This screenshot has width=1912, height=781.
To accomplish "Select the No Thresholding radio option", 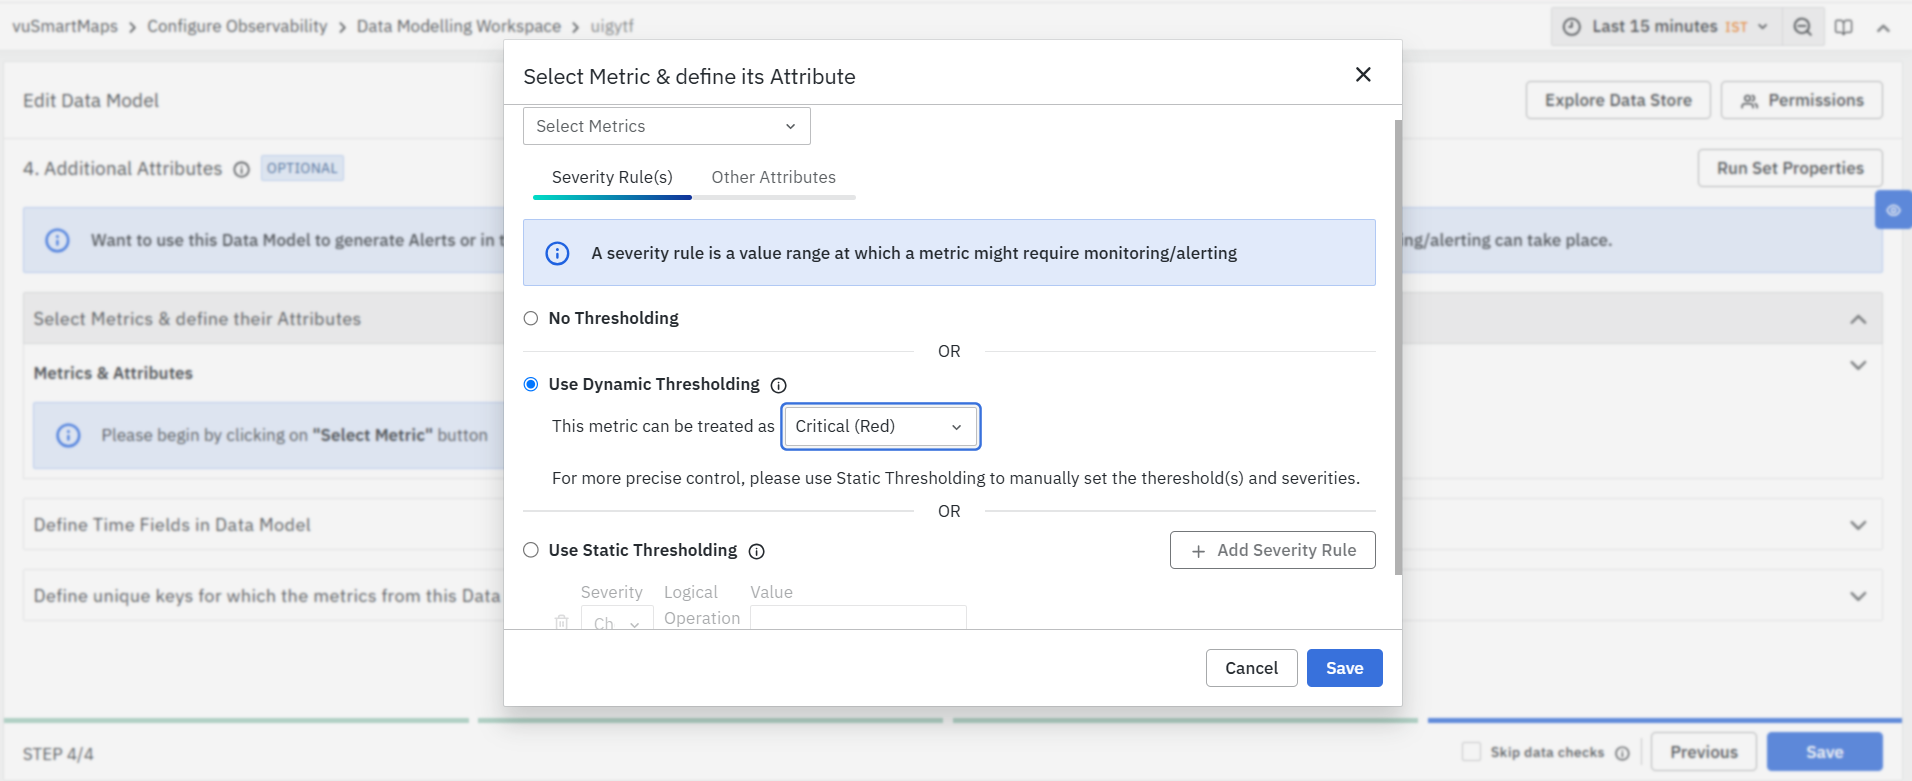I will (x=531, y=318).
